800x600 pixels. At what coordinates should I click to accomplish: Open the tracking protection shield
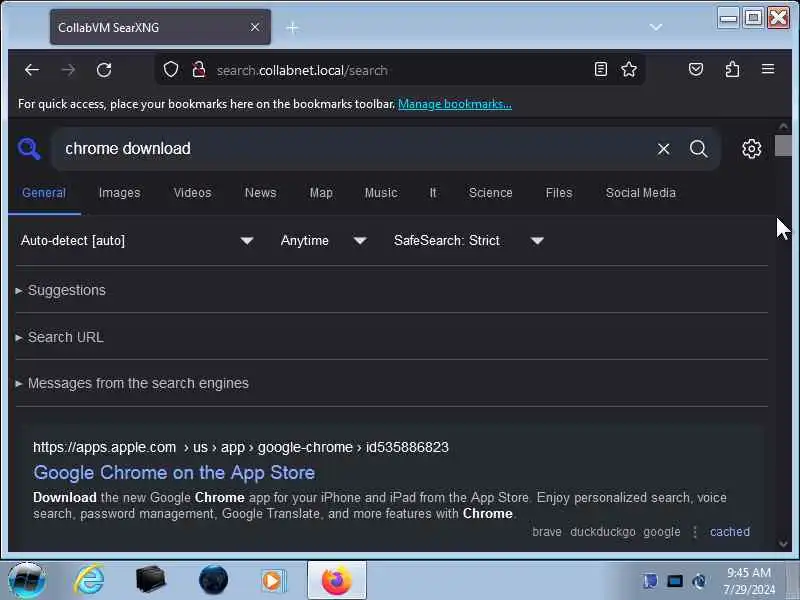pos(171,69)
